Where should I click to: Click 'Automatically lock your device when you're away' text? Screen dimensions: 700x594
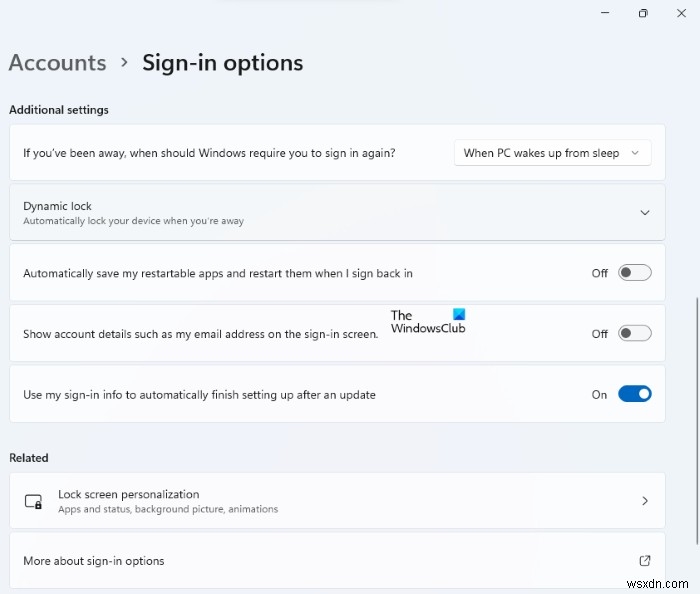pos(133,221)
